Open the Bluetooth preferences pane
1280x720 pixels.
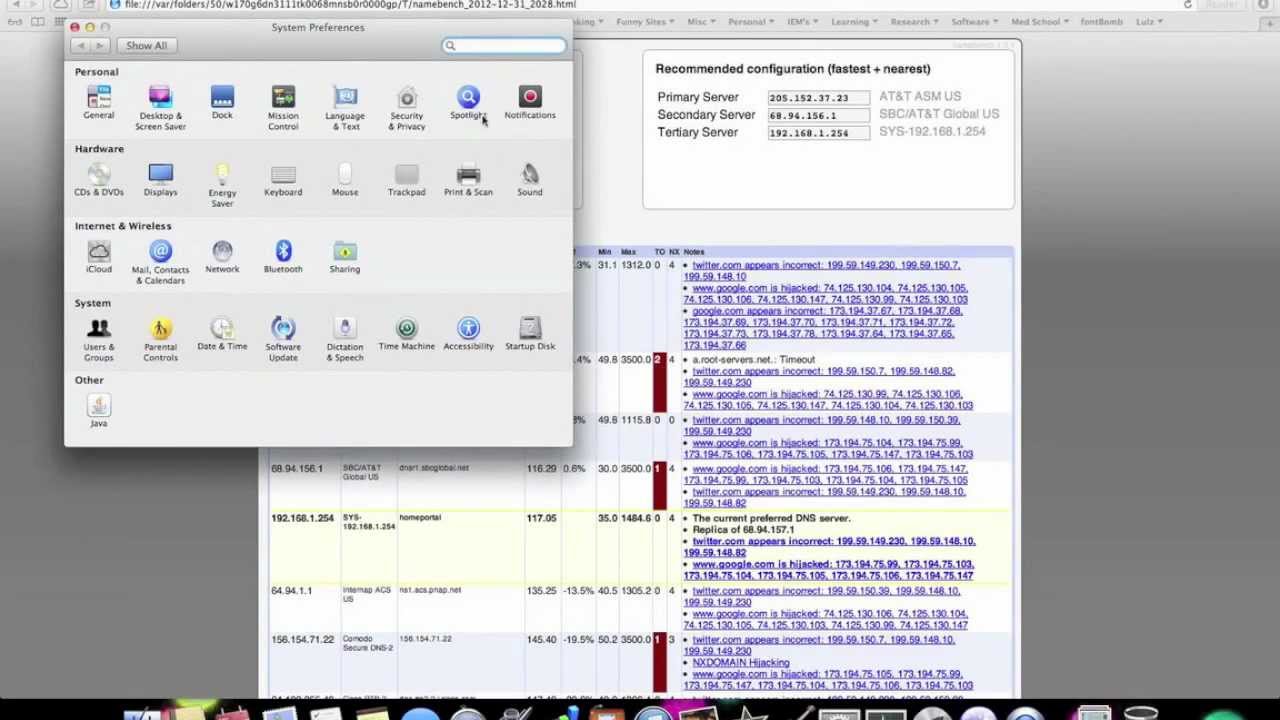pos(283,257)
